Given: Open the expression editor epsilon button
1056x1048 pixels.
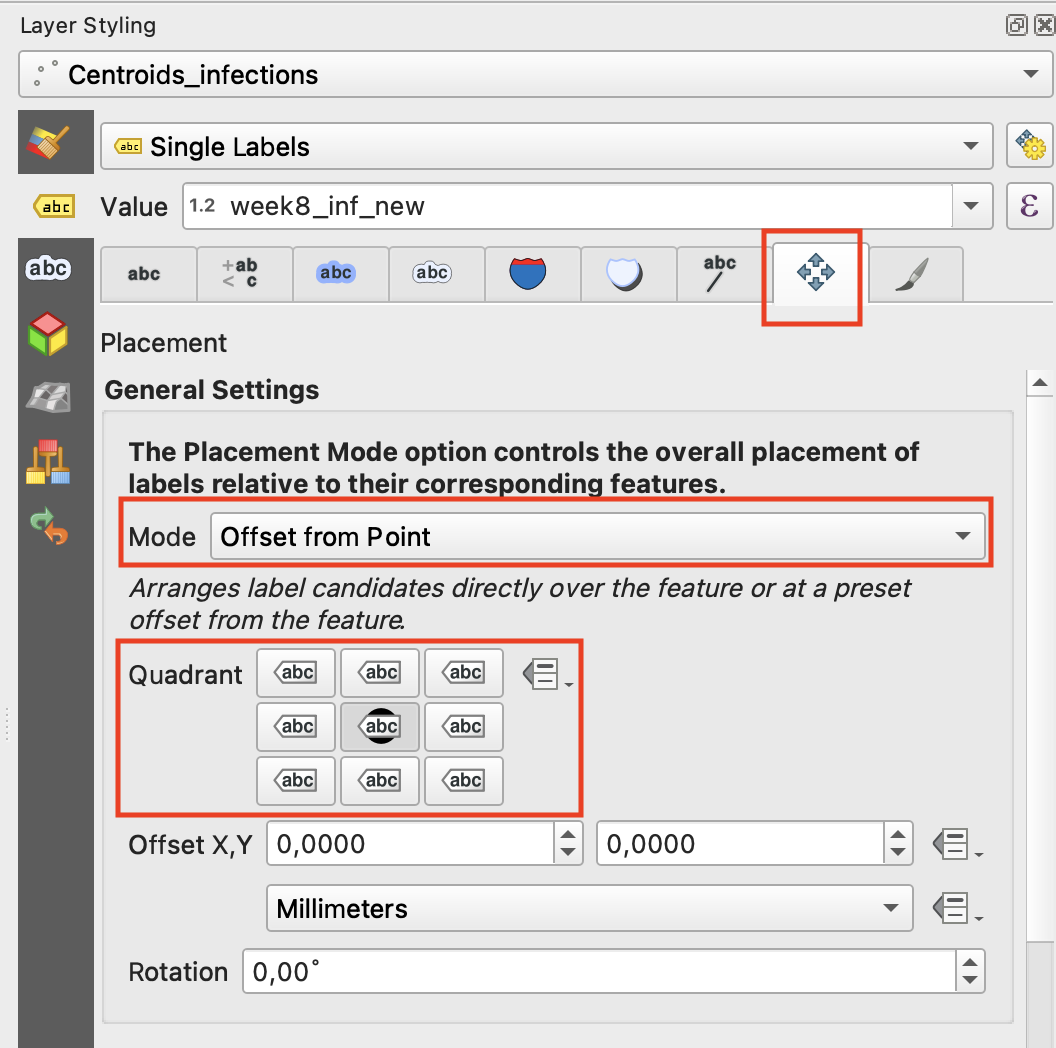Looking at the screenshot, I should click(1029, 207).
